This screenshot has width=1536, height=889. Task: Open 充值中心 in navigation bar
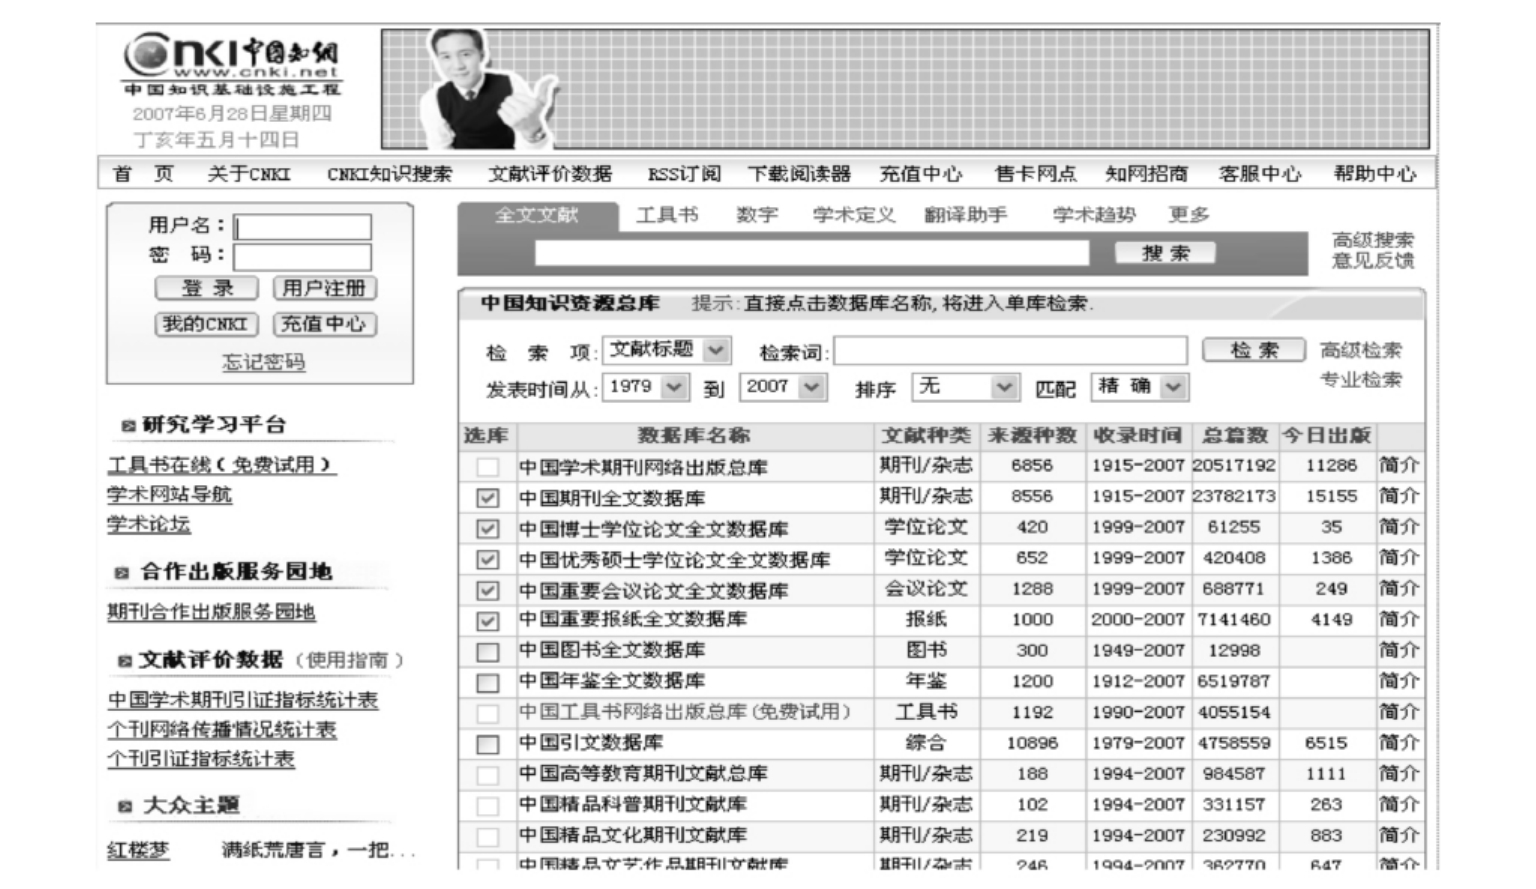coord(920,174)
